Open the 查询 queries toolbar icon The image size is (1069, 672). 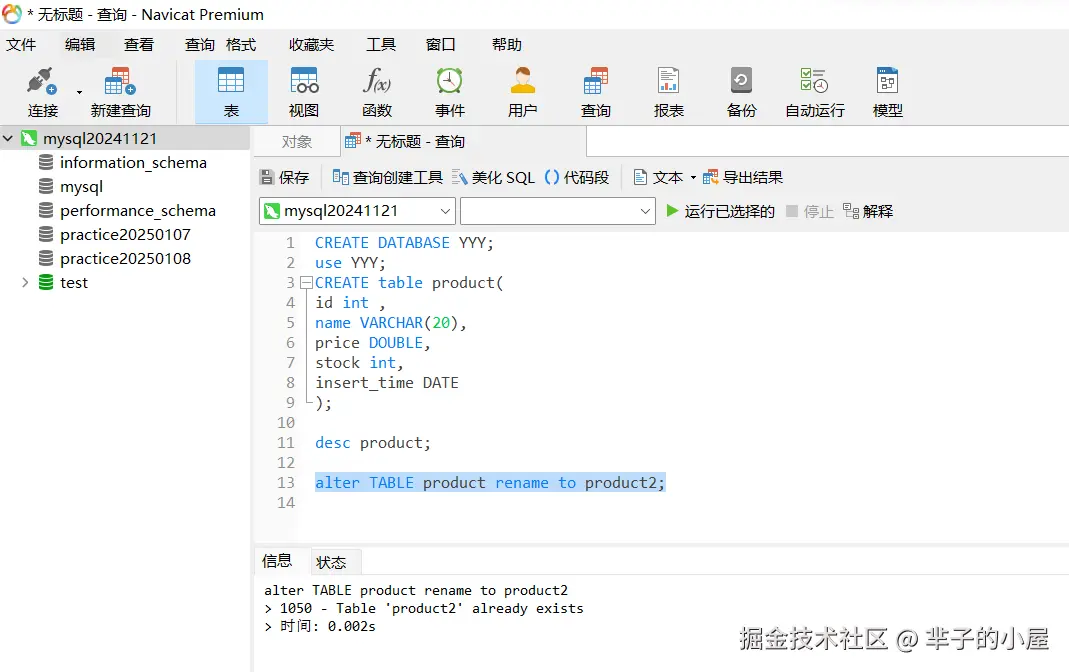596,92
